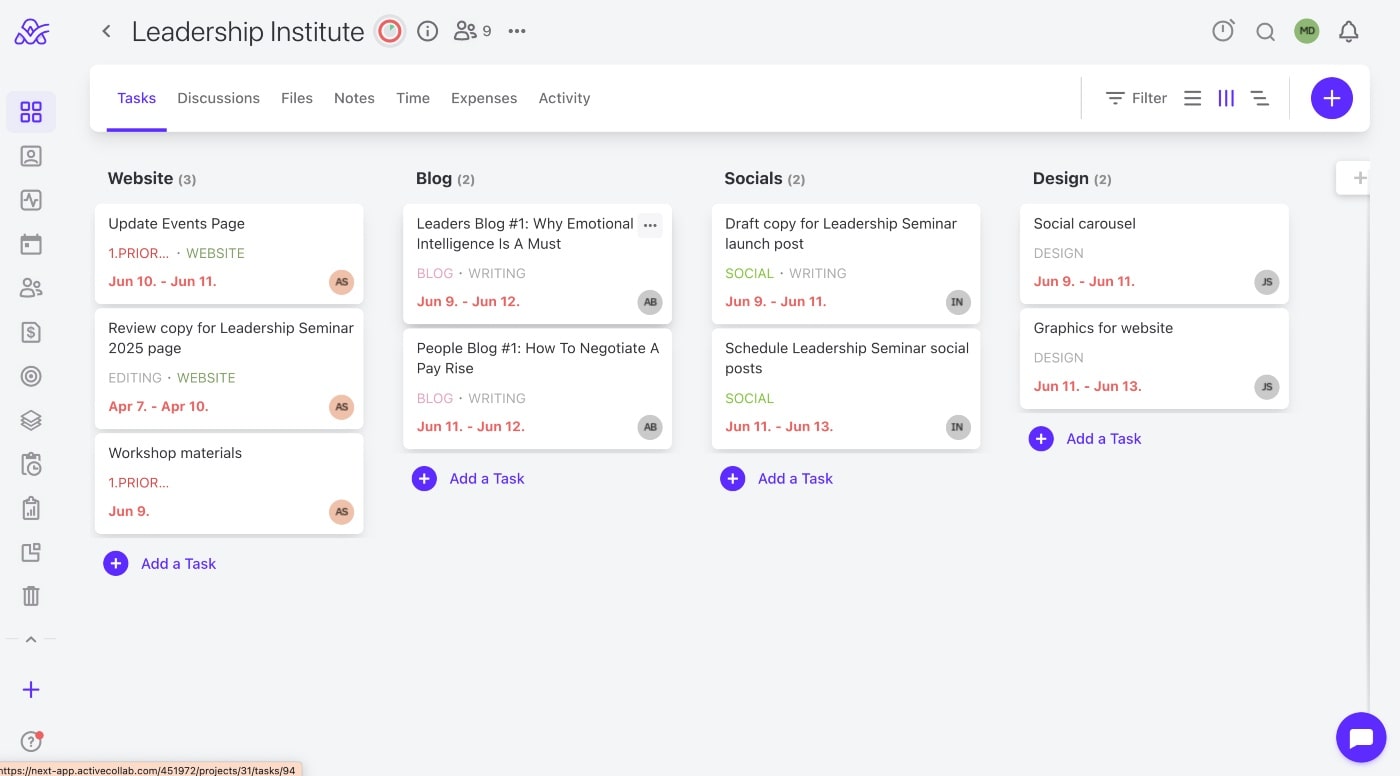Open the Expenses tab
The width and height of the screenshot is (1400, 776).
point(484,98)
